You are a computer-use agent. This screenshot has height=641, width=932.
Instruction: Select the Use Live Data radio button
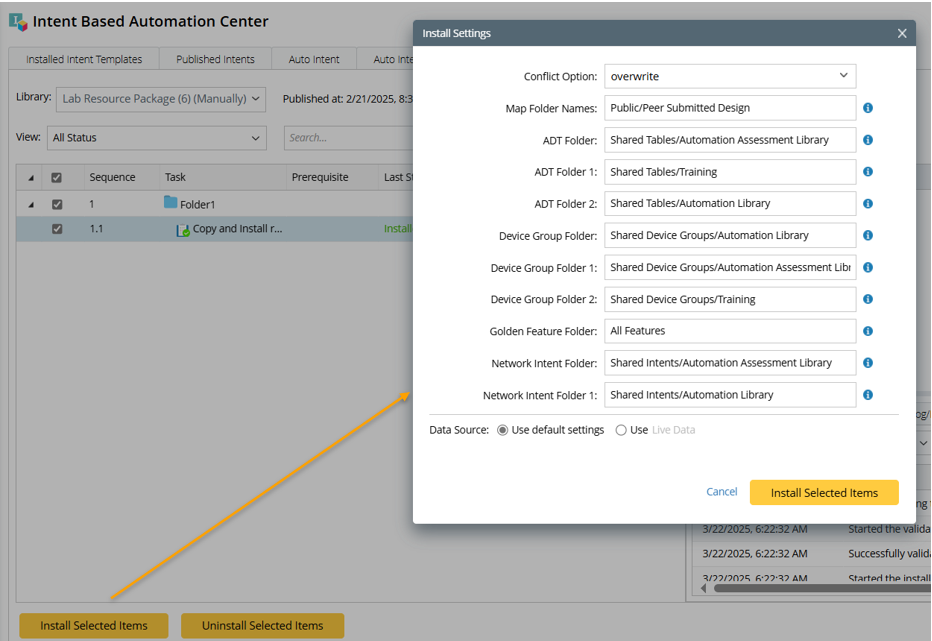[x=621, y=430]
